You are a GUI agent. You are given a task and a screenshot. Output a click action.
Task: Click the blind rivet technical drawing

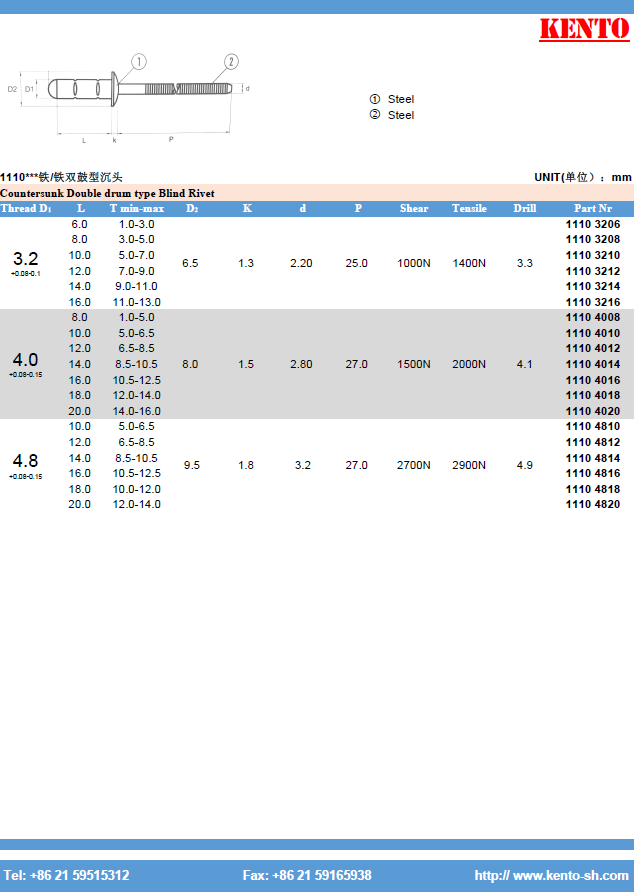pyautogui.click(x=130, y=95)
